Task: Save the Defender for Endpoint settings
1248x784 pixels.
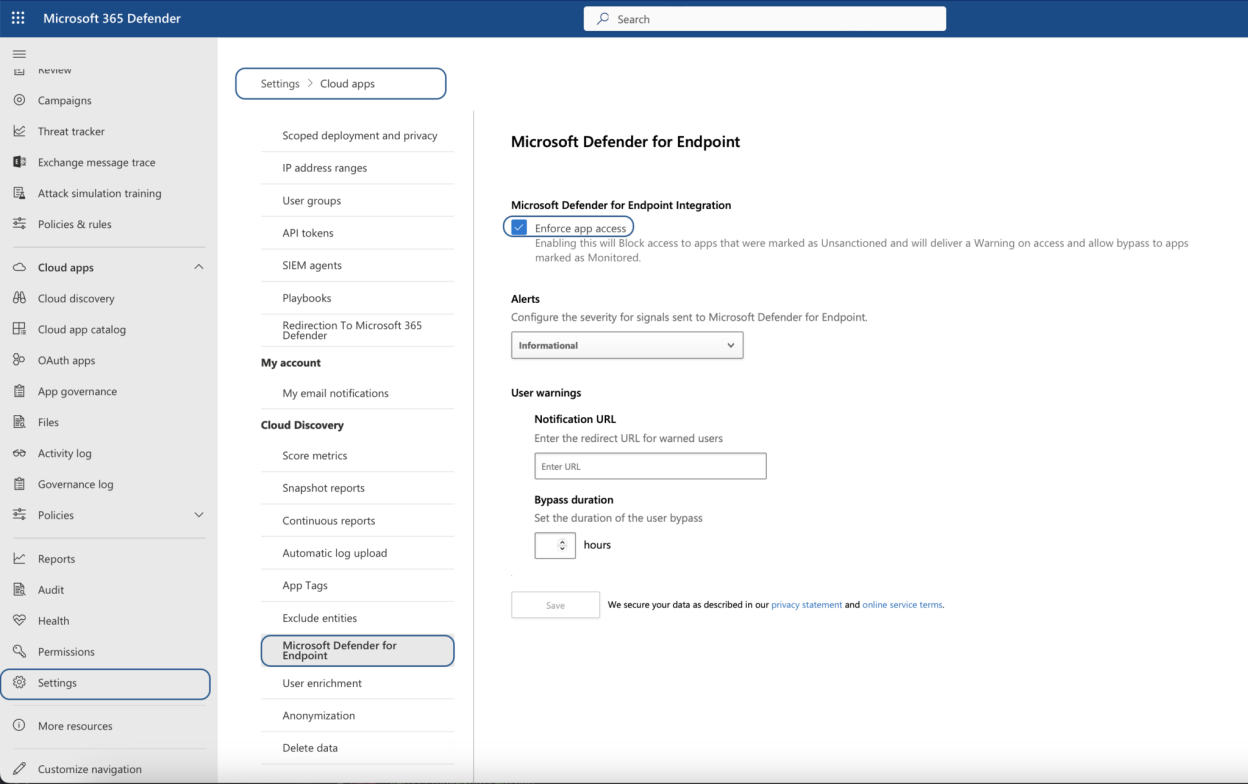Action: (555, 604)
